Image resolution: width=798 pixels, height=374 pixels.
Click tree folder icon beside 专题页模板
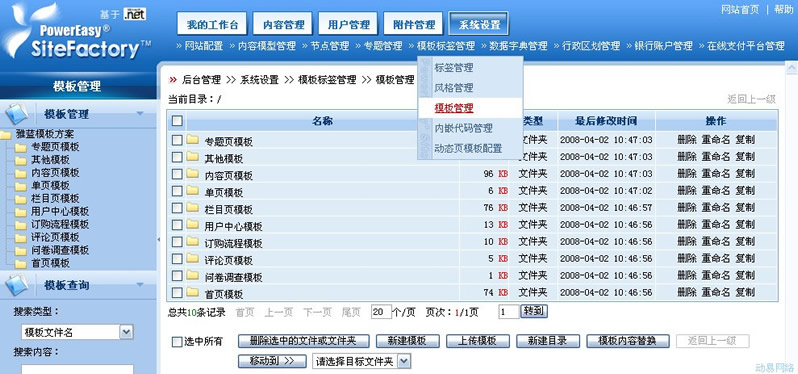point(20,148)
